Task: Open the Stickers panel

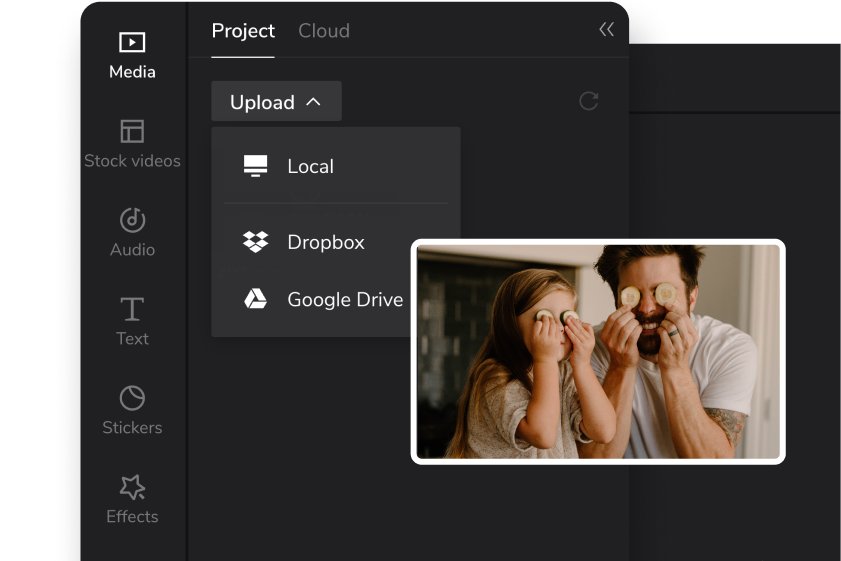Action: [132, 411]
